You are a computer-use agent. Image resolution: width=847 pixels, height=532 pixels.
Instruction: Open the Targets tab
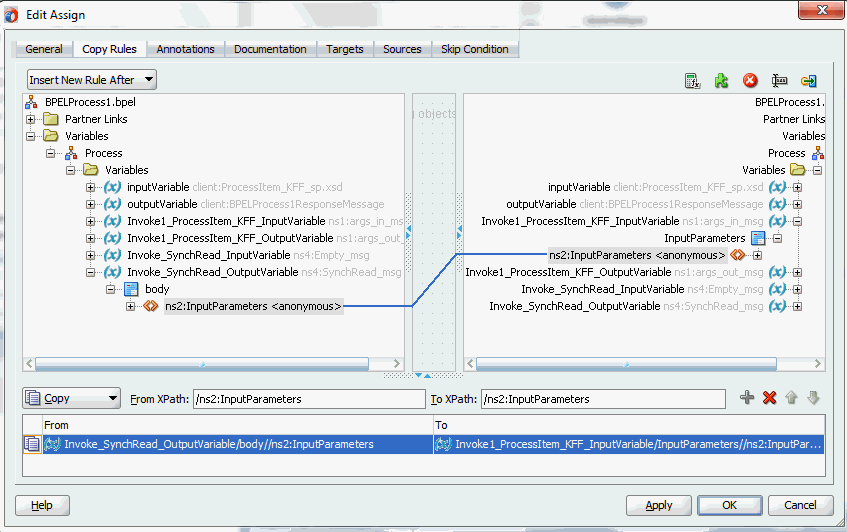point(345,49)
